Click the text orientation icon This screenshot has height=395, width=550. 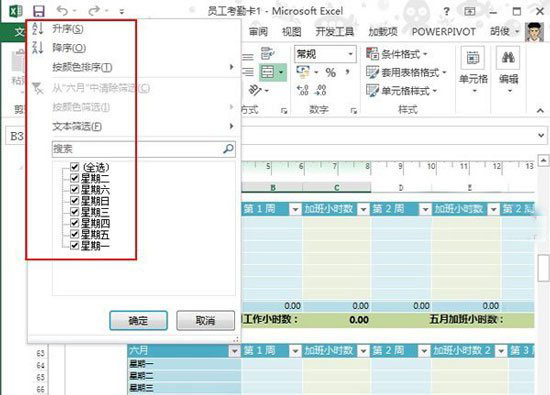point(256,90)
